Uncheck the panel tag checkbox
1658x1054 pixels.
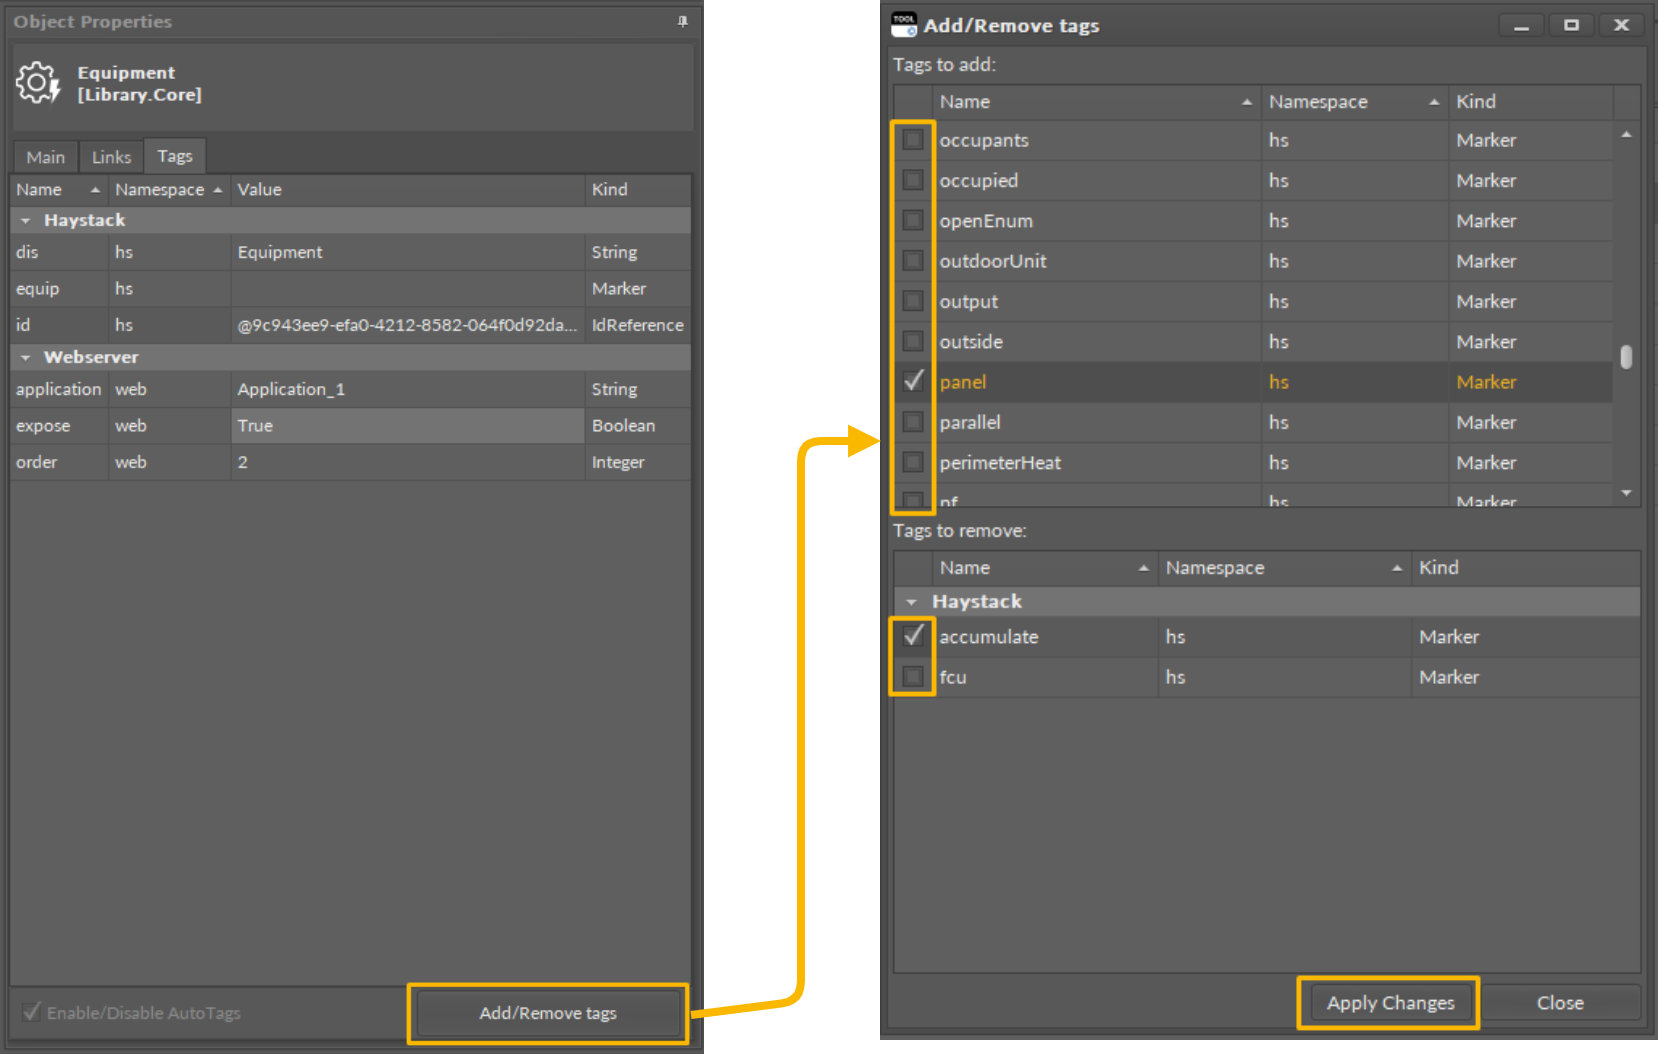pos(913,381)
